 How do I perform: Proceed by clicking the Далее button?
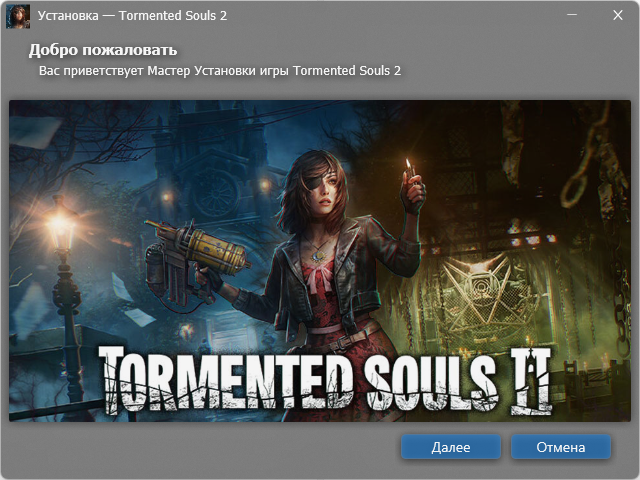(x=451, y=447)
